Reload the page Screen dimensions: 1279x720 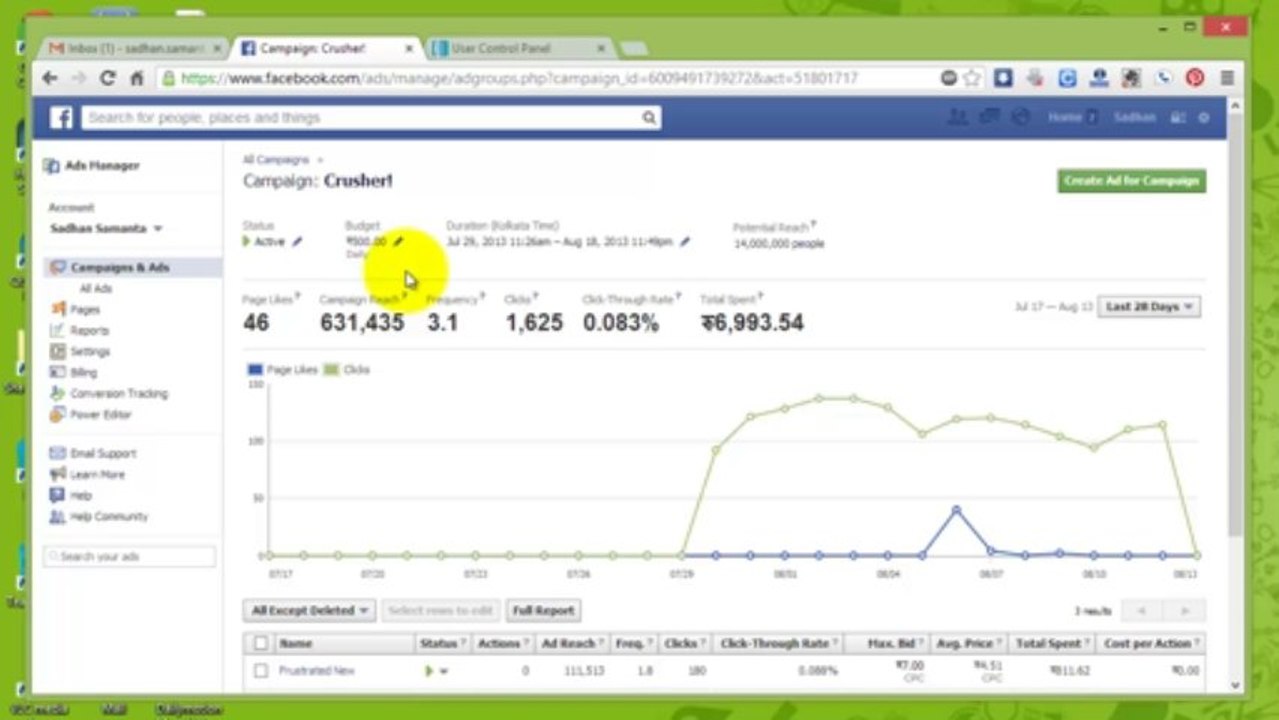click(108, 78)
